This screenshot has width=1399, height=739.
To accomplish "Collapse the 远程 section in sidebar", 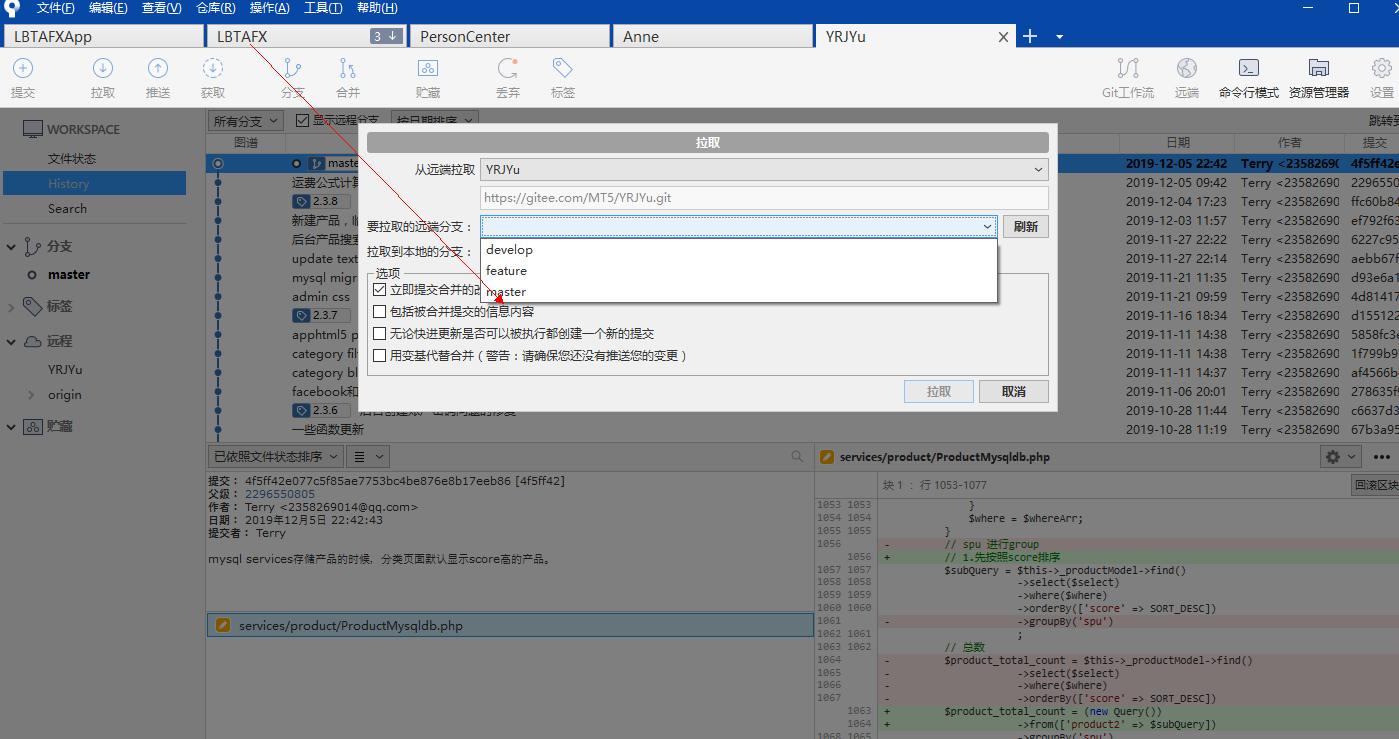I will (12, 342).
